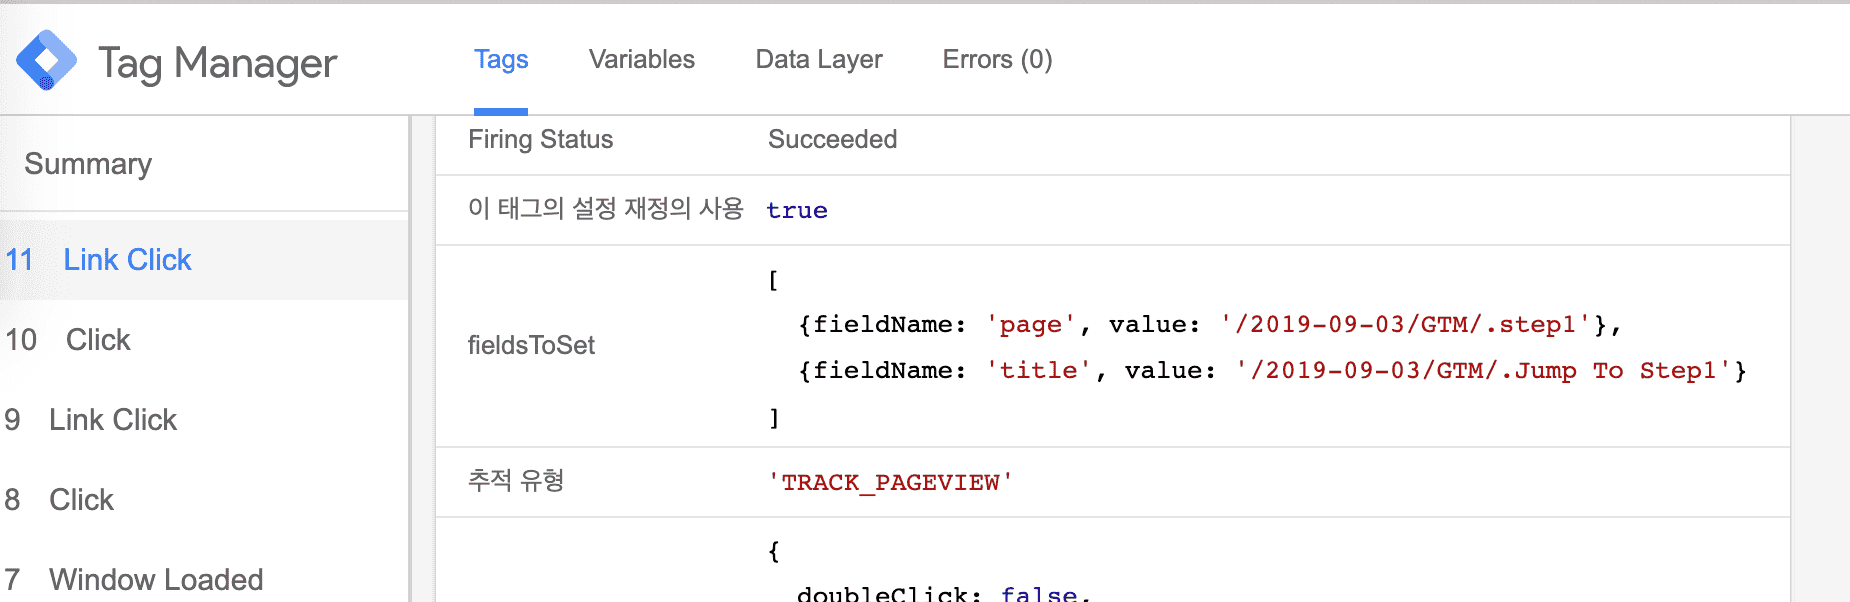Switch to the Tags tab
Screen dimensions: 1850x602
pos(501,60)
